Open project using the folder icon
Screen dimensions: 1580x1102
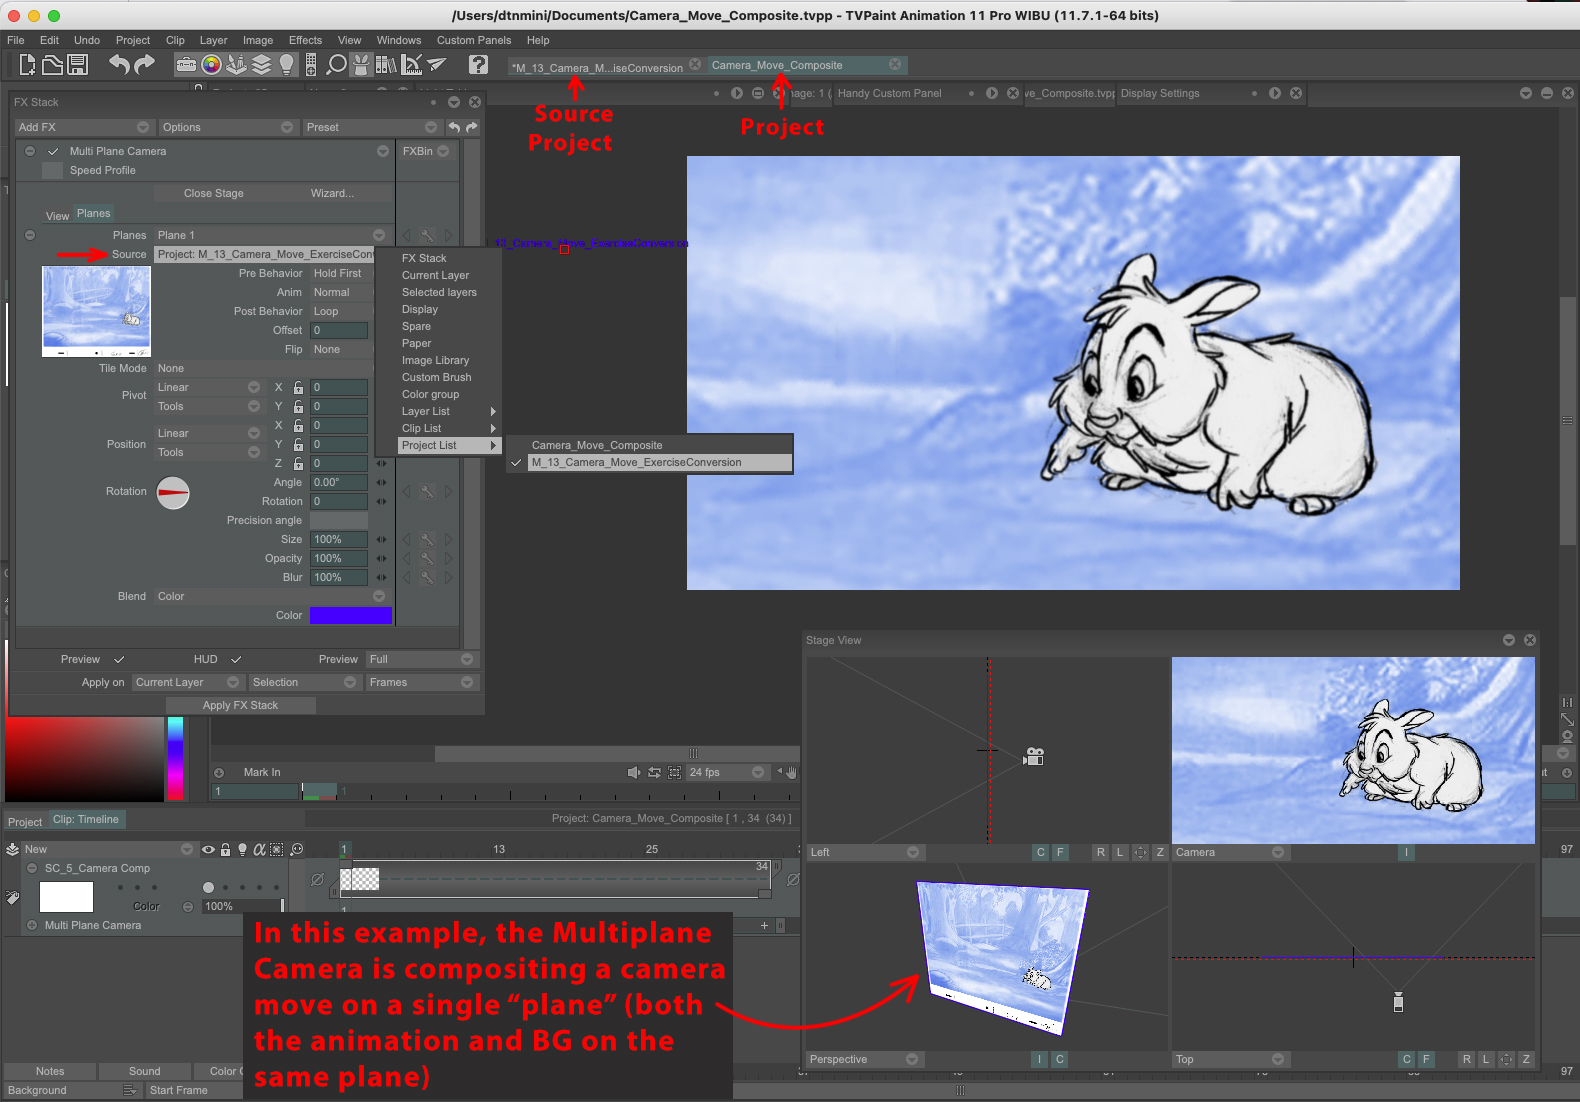52,65
